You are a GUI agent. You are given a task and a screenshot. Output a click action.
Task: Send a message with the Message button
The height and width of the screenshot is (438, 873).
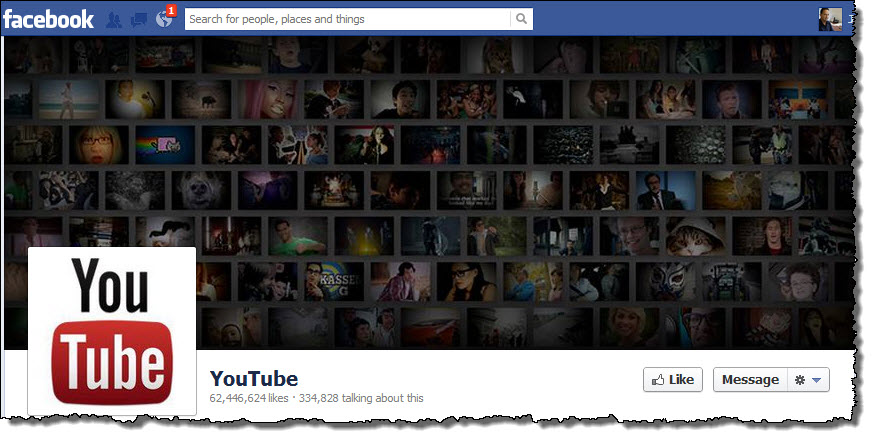point(750,380)
